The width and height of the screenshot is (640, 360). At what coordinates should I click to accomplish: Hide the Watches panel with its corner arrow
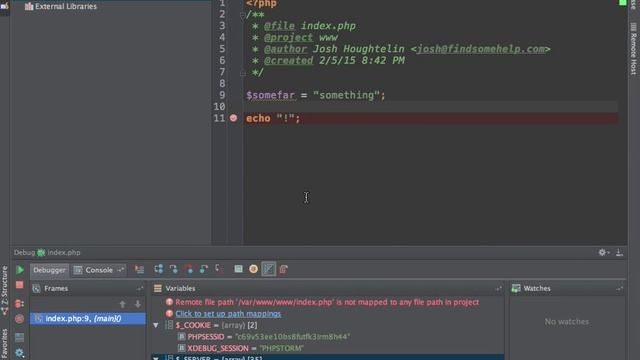pos(619,289)
